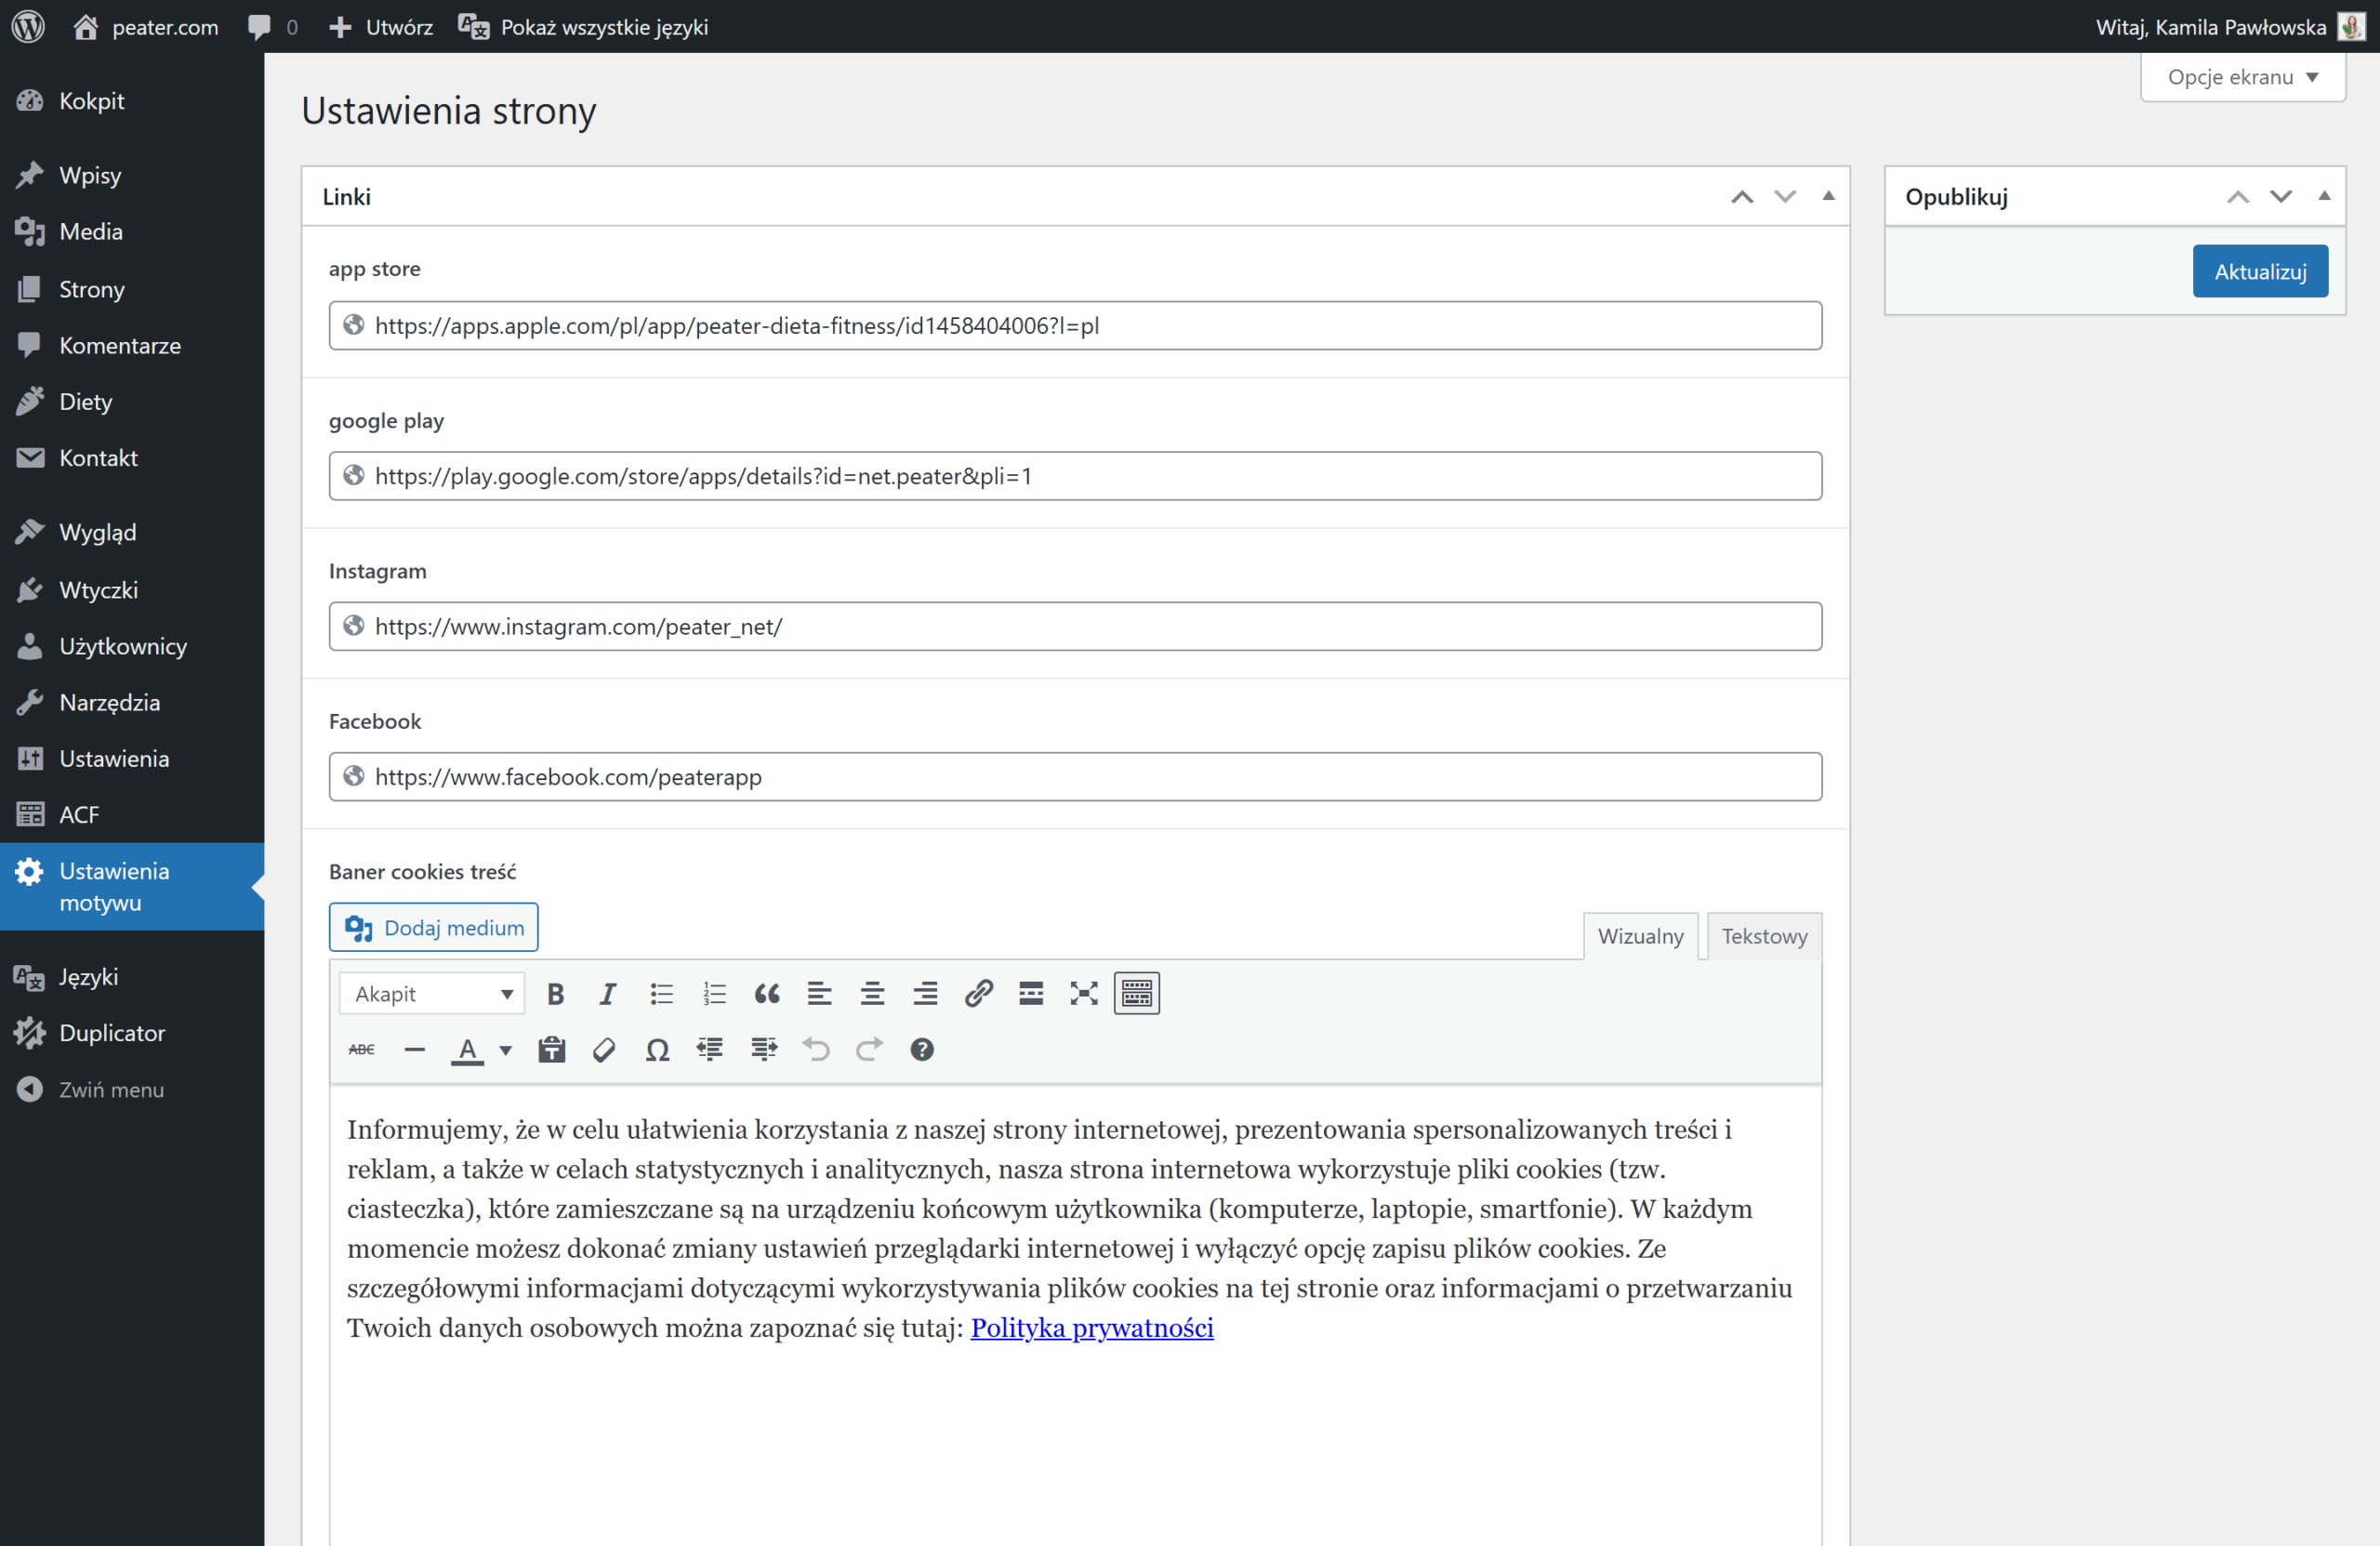
Task: Click the editor undo arrow
Action: (816, 1049)
